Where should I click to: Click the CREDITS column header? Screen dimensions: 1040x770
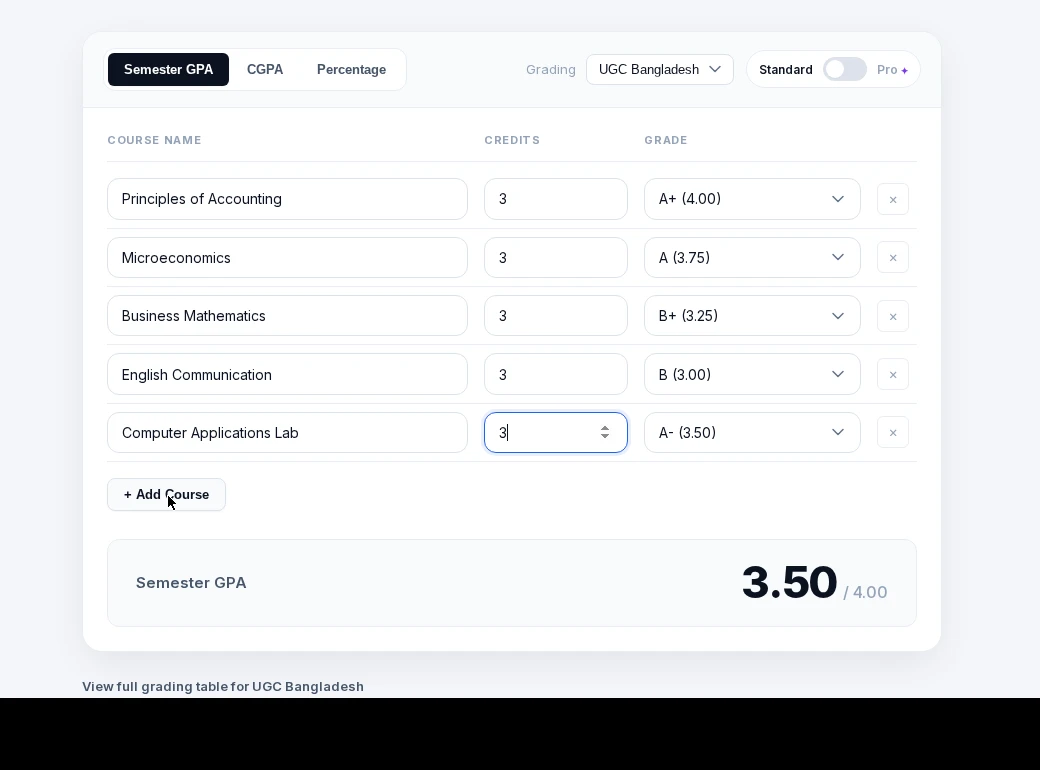[512, 140]
